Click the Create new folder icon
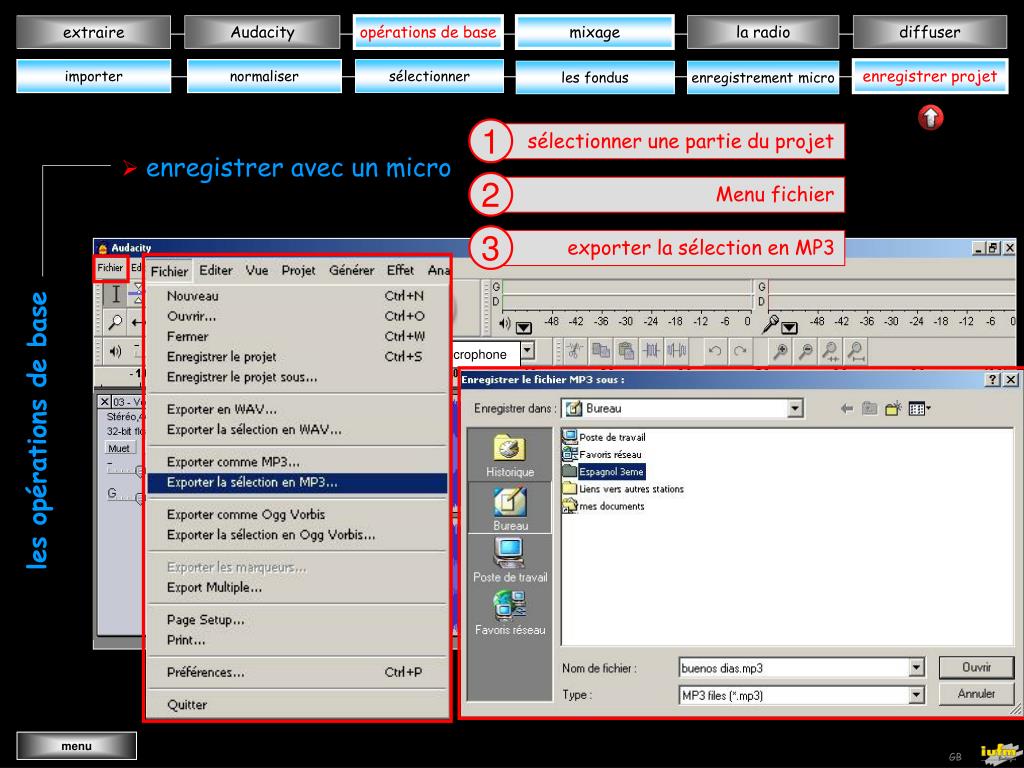The width and height of the screenshot is (1024, 768). point(893,409)
